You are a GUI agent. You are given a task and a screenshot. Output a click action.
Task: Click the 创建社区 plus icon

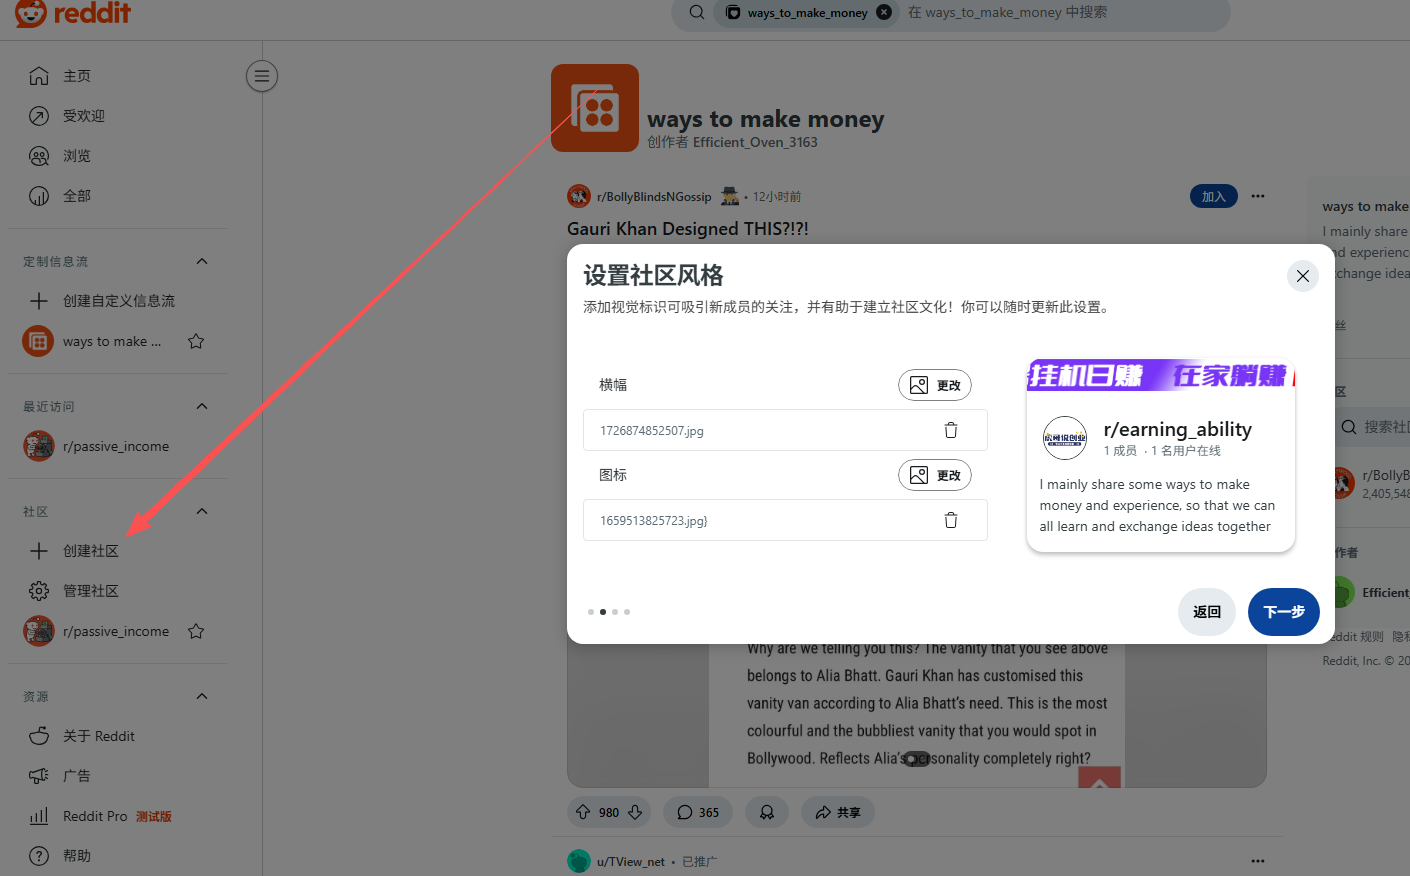click(x=38, y=550)
